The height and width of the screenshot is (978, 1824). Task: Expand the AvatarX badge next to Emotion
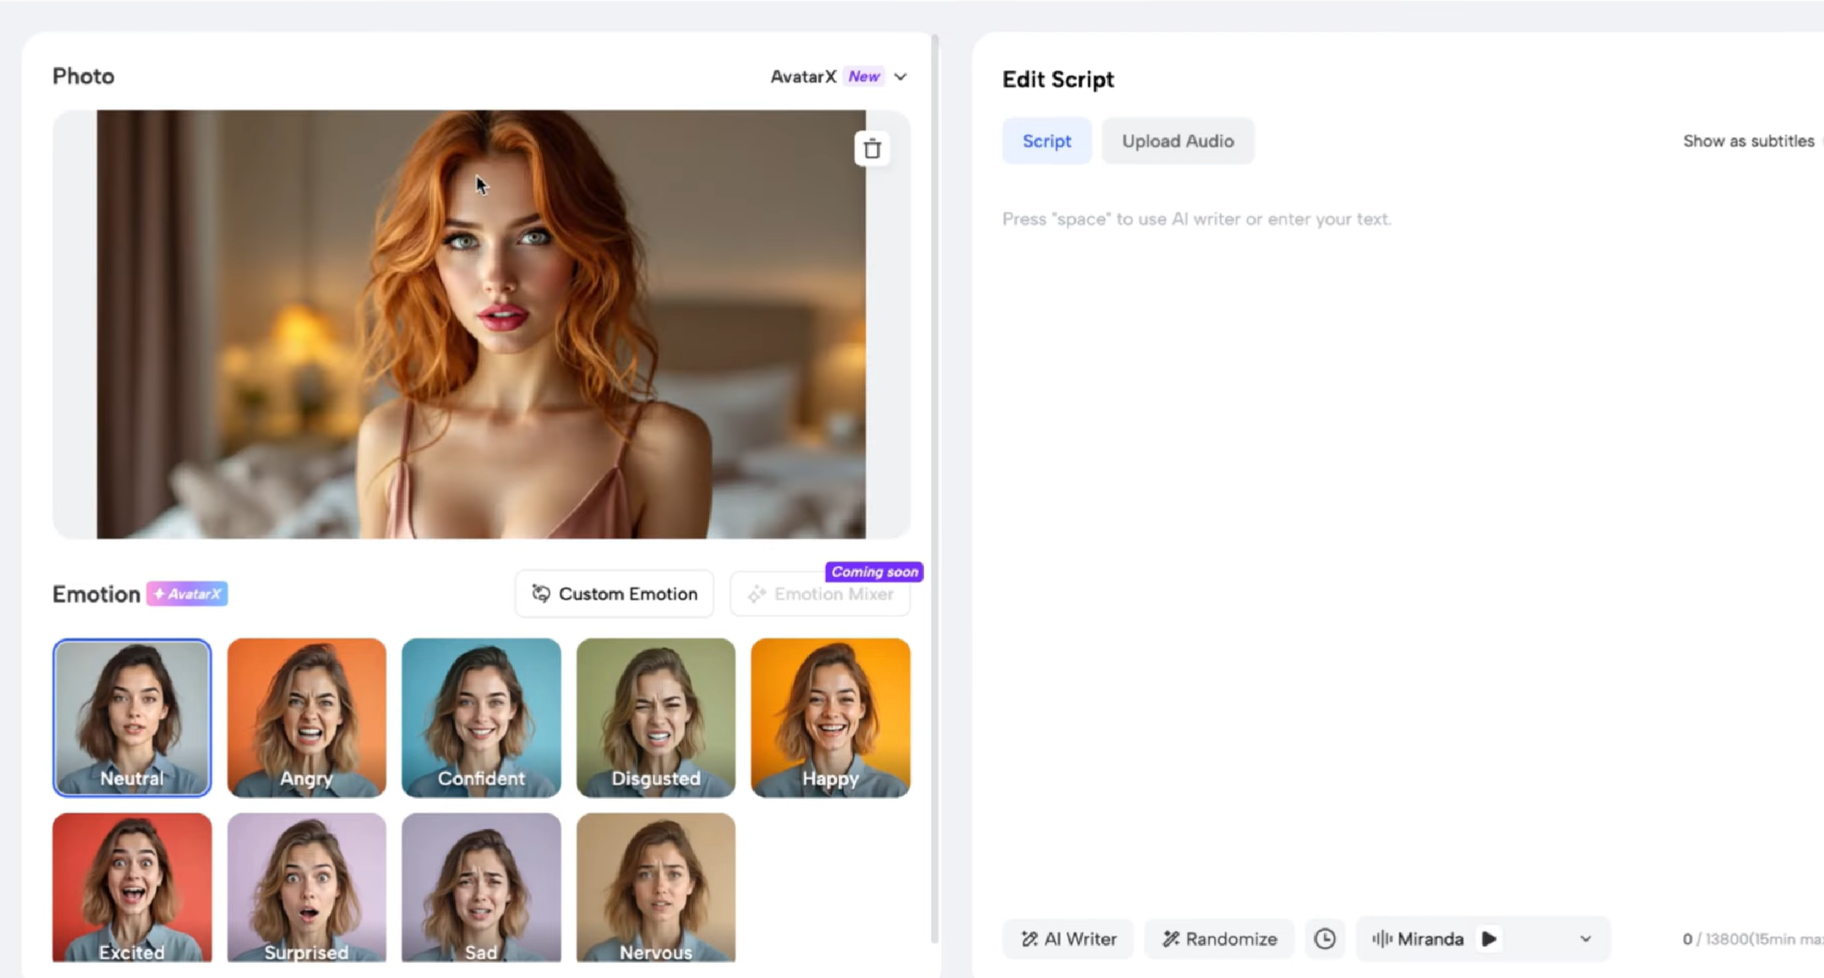click(187, 593)
